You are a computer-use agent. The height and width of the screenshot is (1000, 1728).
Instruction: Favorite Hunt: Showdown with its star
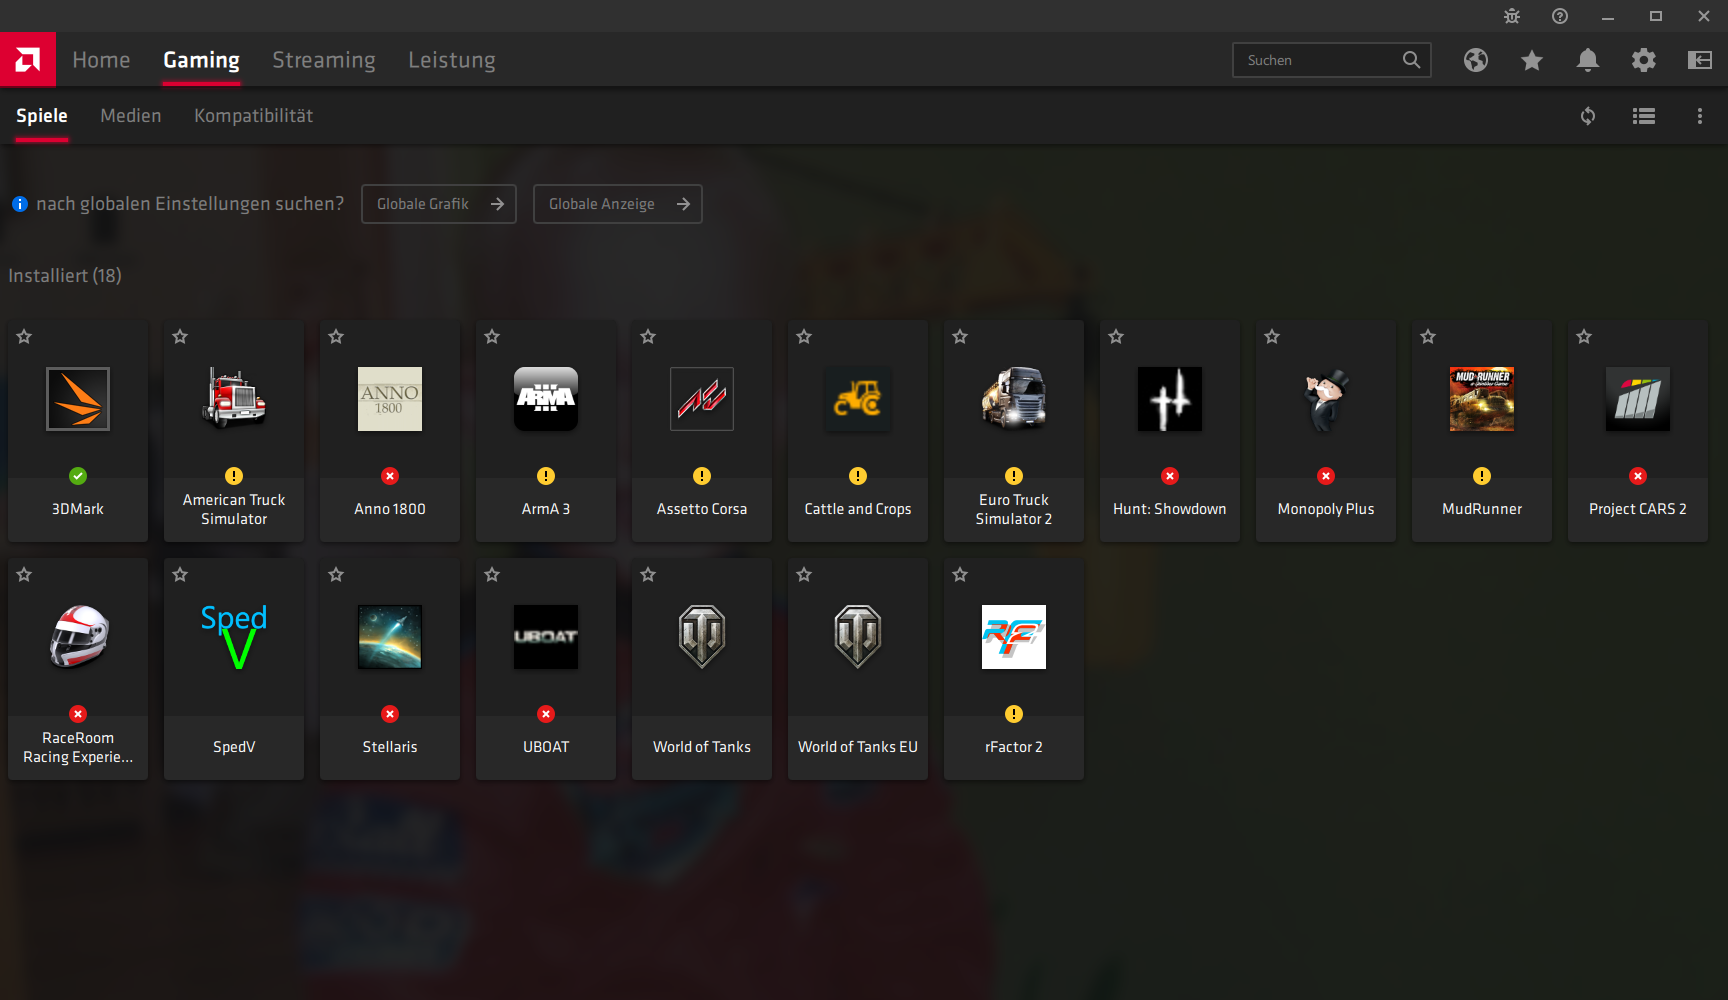(x=1116, y=337)
